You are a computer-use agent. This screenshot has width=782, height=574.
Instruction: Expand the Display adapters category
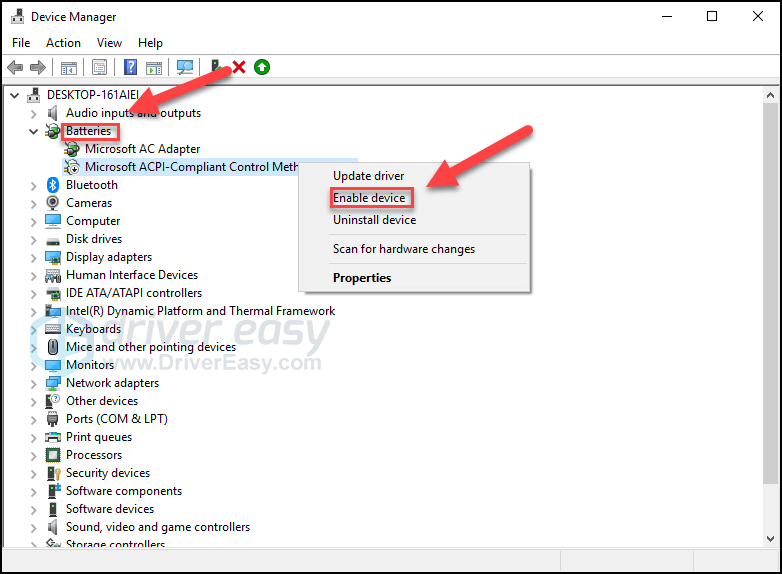[33, 258]
